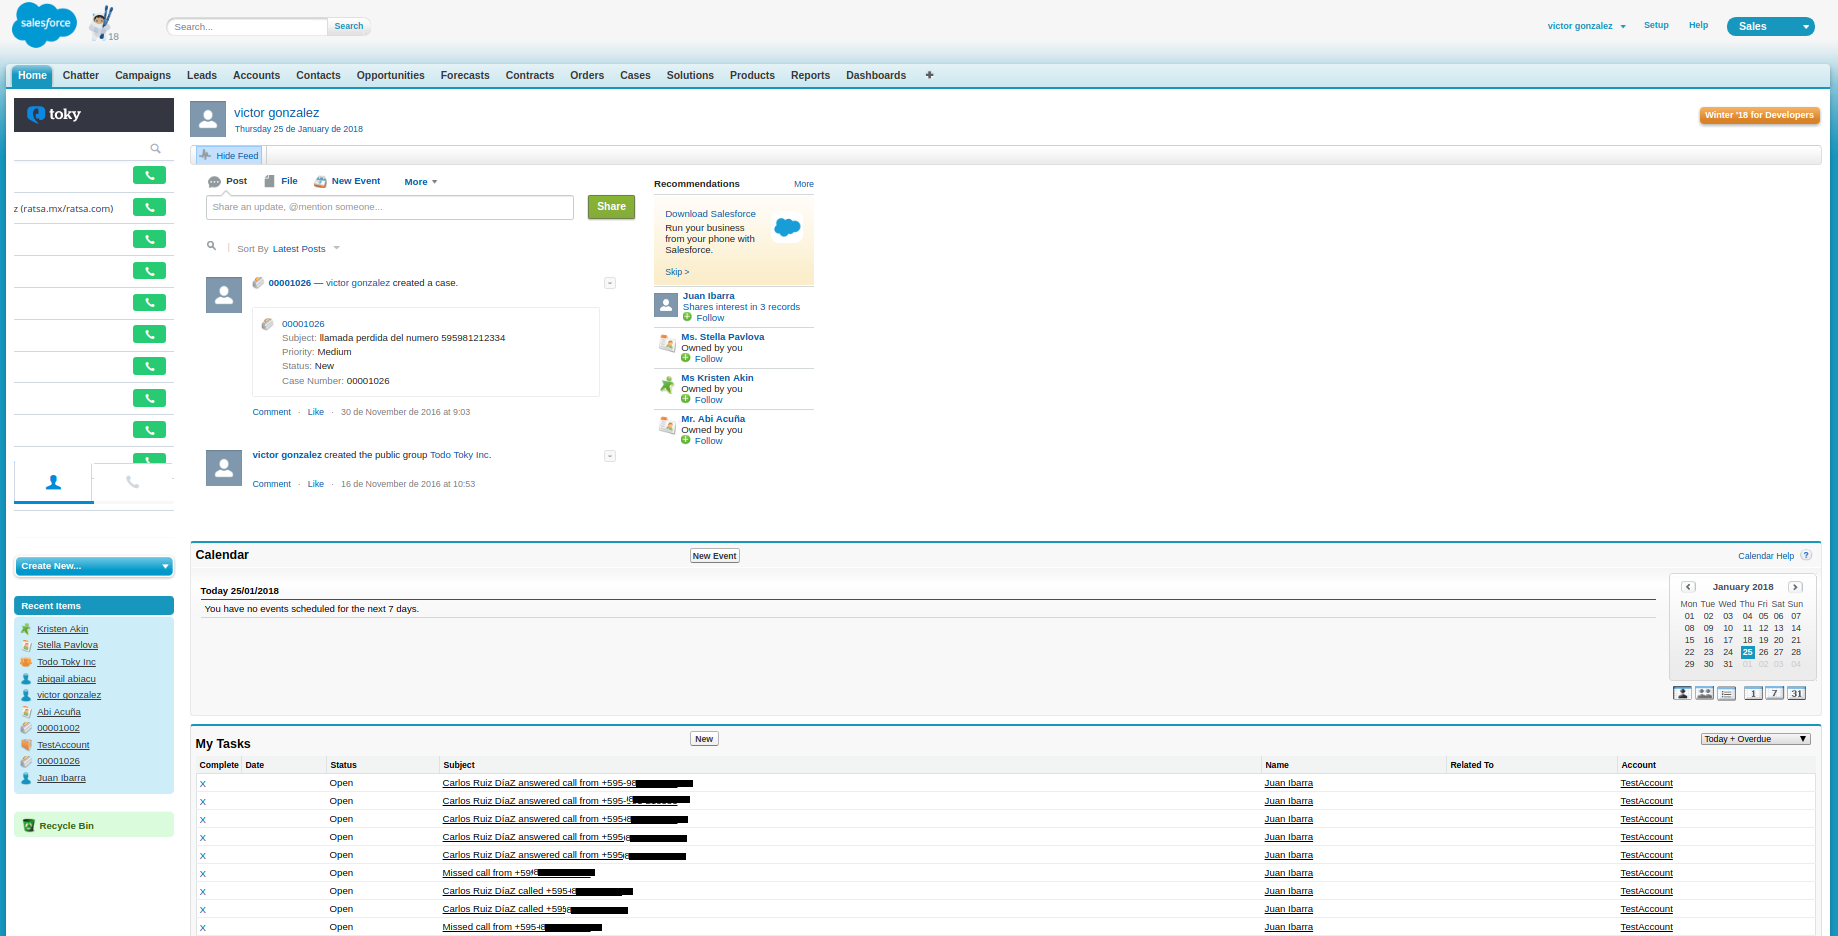Open the Today + Overdue tasks filter
Image resolution: width=1838 pixels, height=936 pixels.
(1755, 739)
